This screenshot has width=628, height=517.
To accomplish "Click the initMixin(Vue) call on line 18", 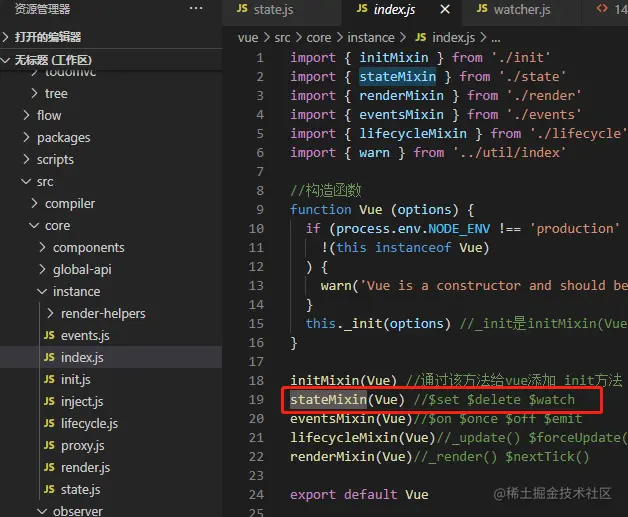I will point(343,380).
